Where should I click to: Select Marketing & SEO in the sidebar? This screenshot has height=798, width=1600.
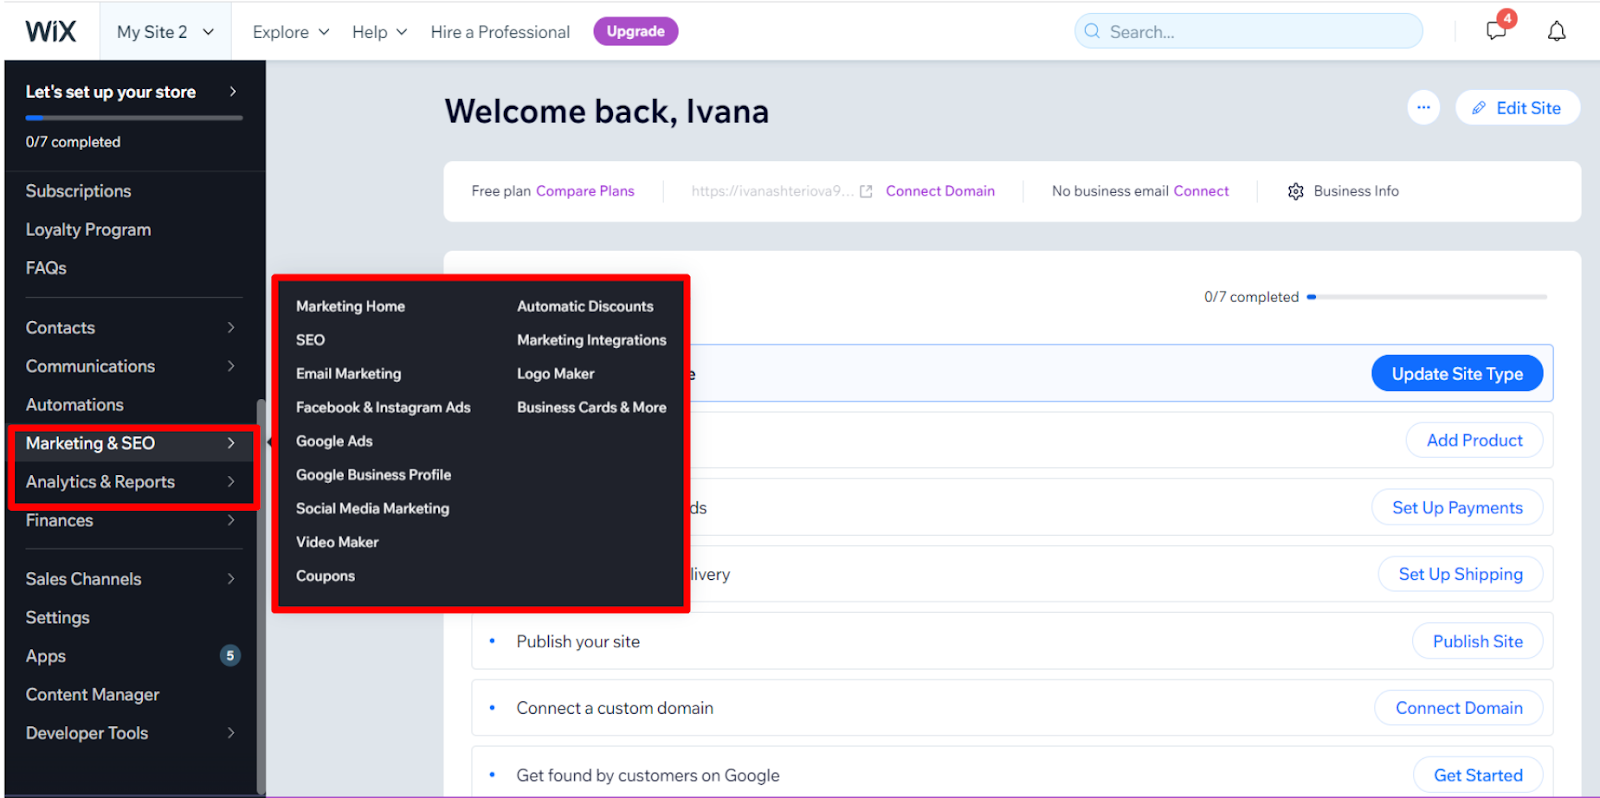(x=134, y=443)
